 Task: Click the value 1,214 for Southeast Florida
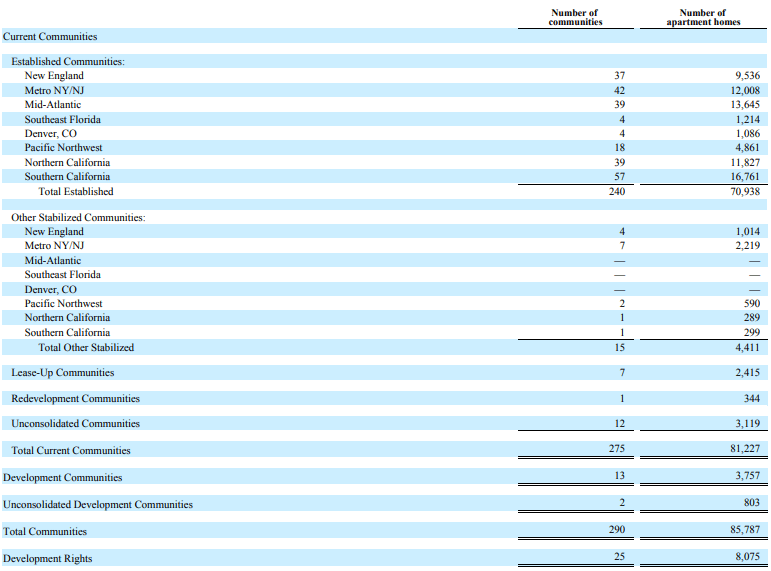click(x=747, y=119)
